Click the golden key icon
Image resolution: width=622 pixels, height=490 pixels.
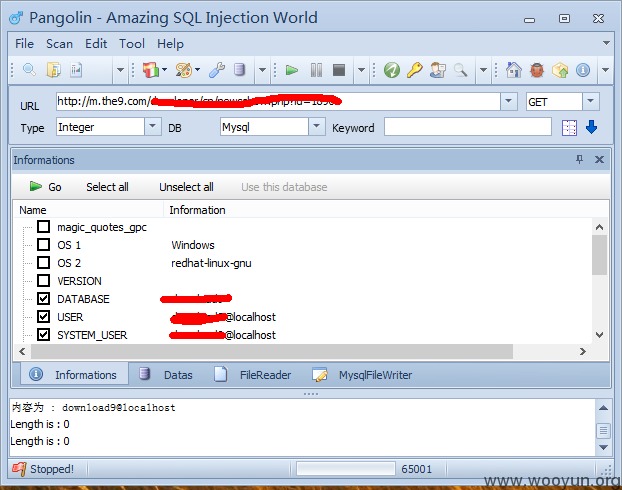(x=415, y=70)
